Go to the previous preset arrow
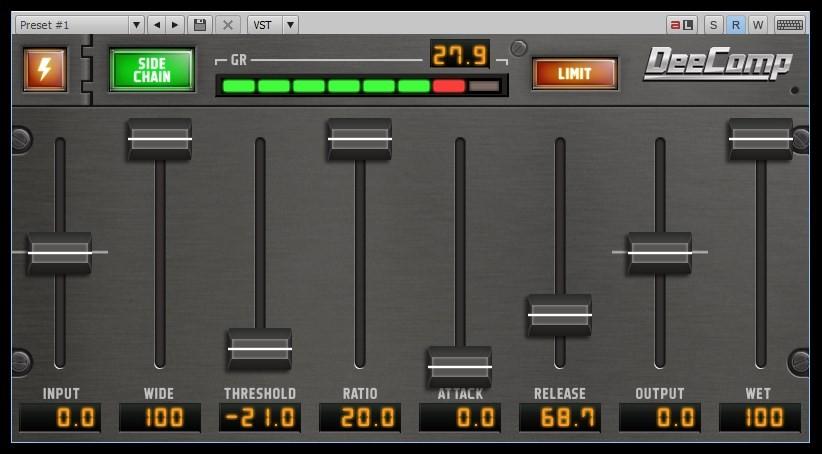 (156, 25)
